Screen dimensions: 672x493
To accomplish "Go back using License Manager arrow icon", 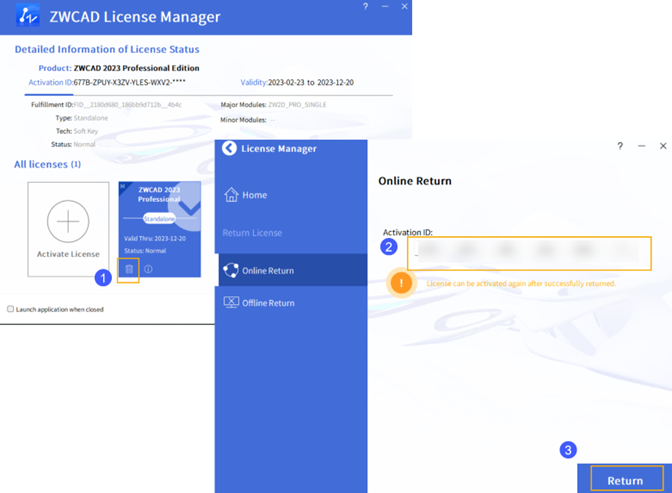I will pyautogui.click(x=229, y=148).
